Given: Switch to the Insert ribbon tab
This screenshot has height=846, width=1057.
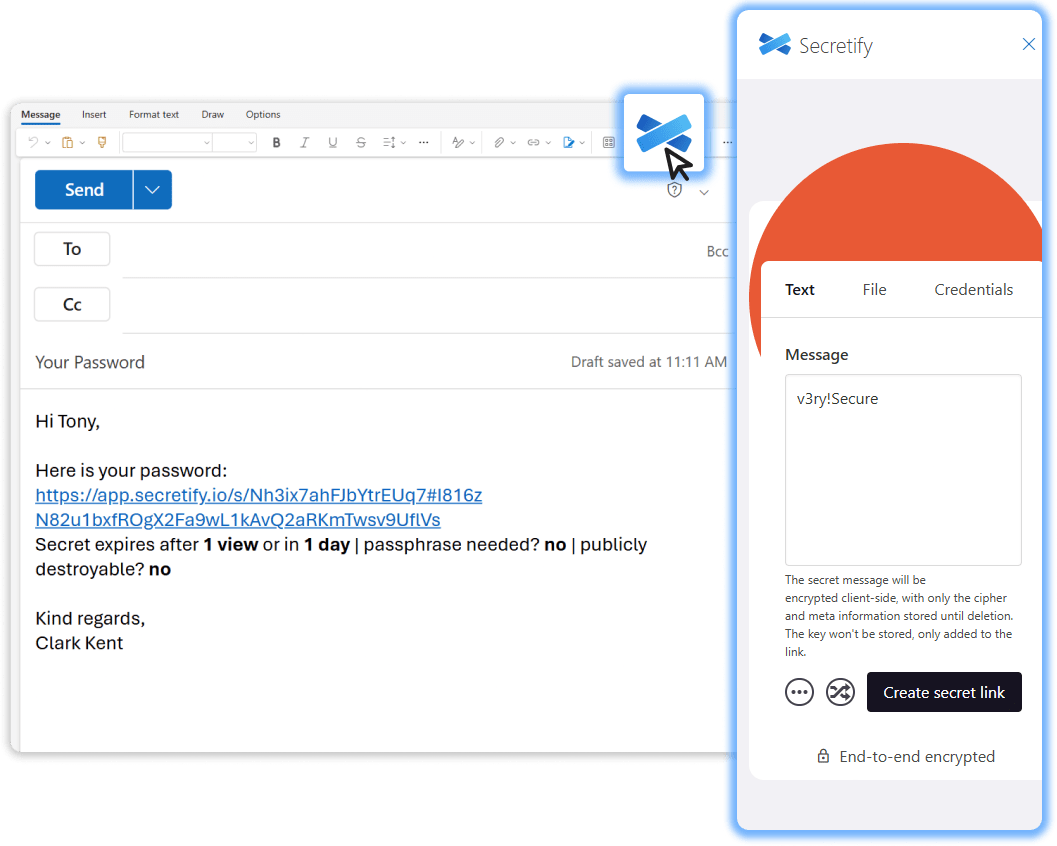Looking at the screenshot, I should [94, 115].
